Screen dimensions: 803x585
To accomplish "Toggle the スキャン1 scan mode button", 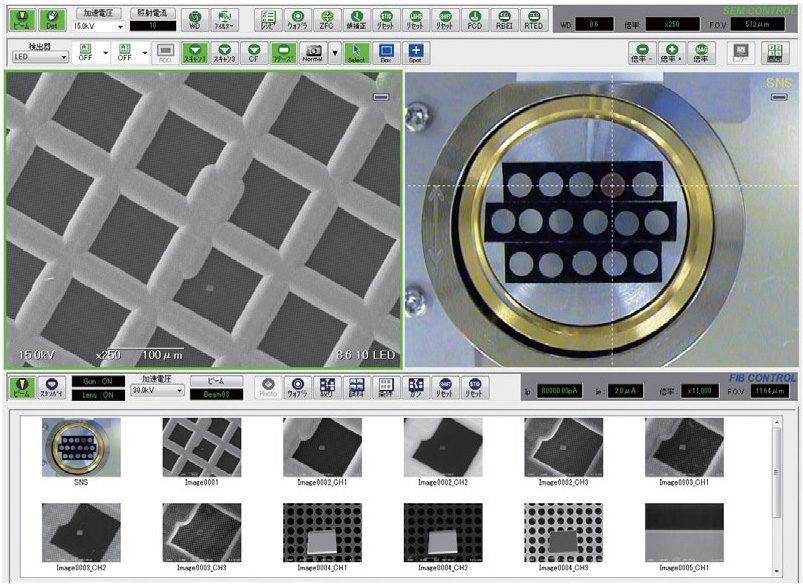I will click(x=195, y=53).
